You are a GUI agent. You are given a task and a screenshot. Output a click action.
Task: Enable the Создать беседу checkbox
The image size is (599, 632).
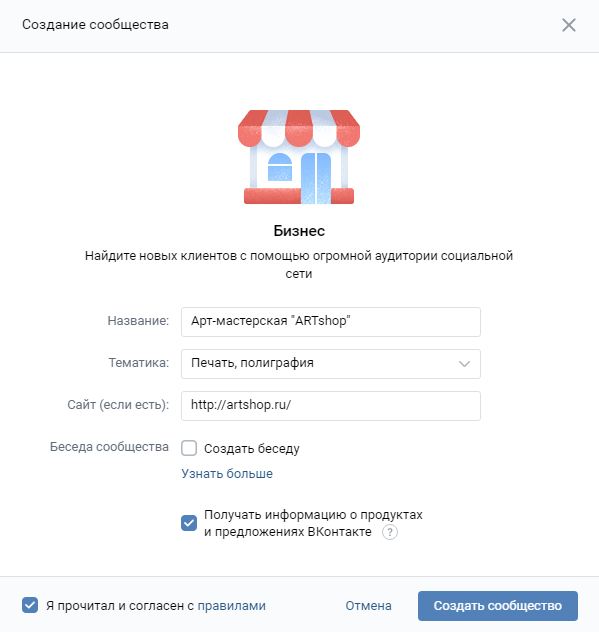[189, 448]
